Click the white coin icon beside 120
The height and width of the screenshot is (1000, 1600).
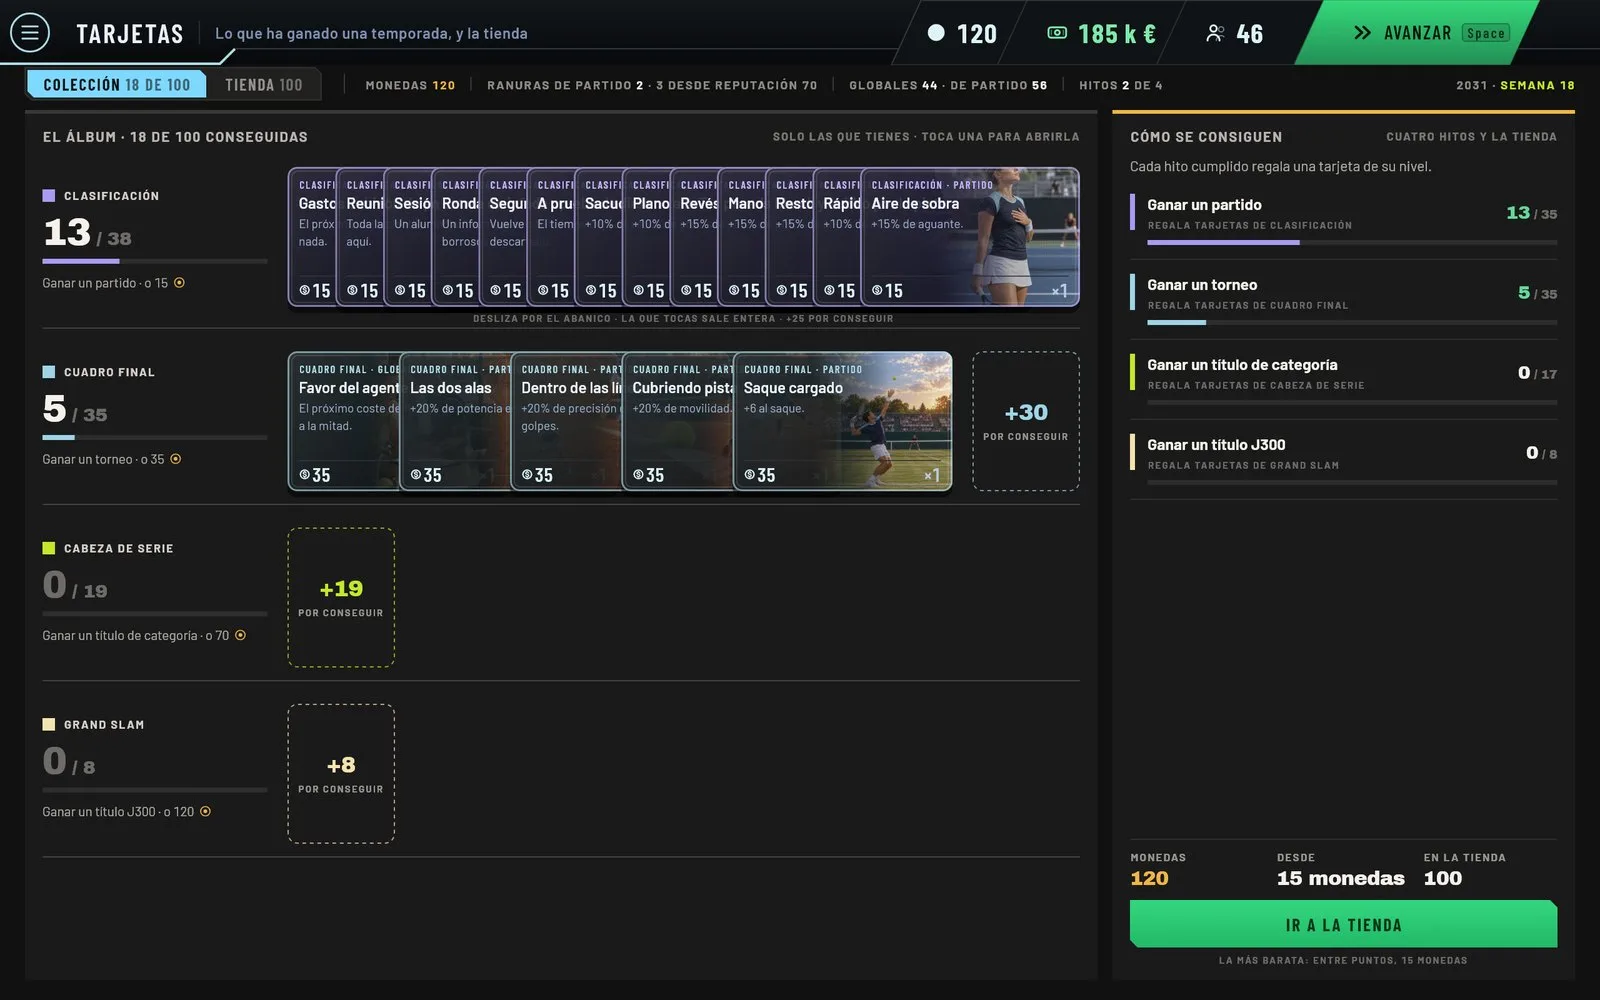point(936,33)
